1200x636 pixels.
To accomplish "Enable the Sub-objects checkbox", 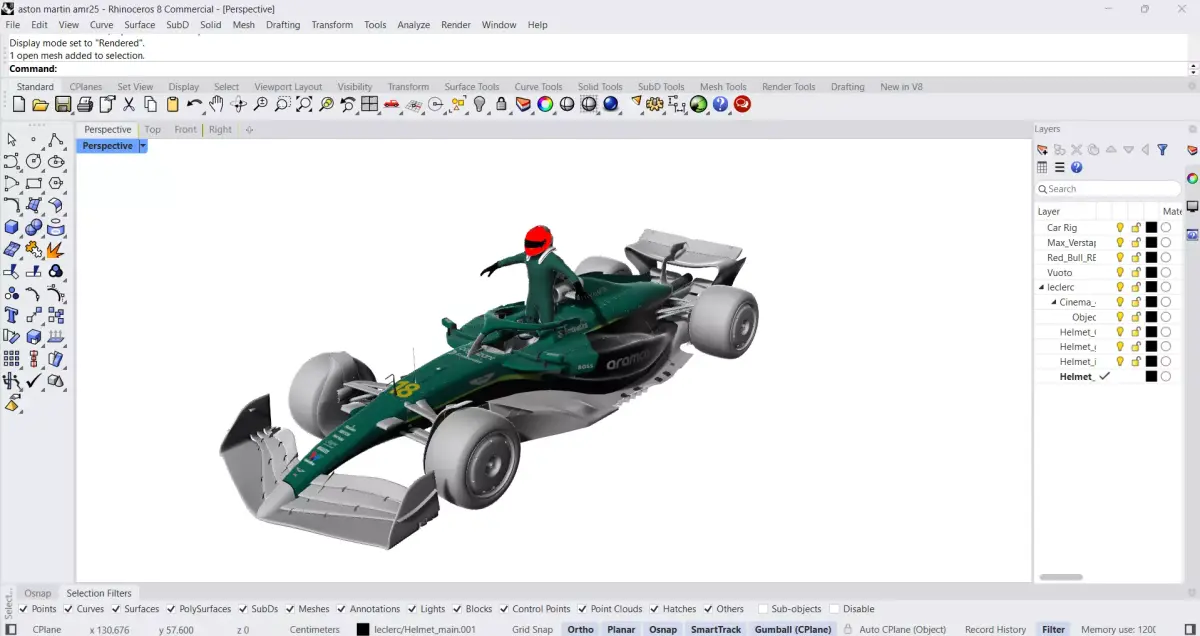I will [763, 609].
